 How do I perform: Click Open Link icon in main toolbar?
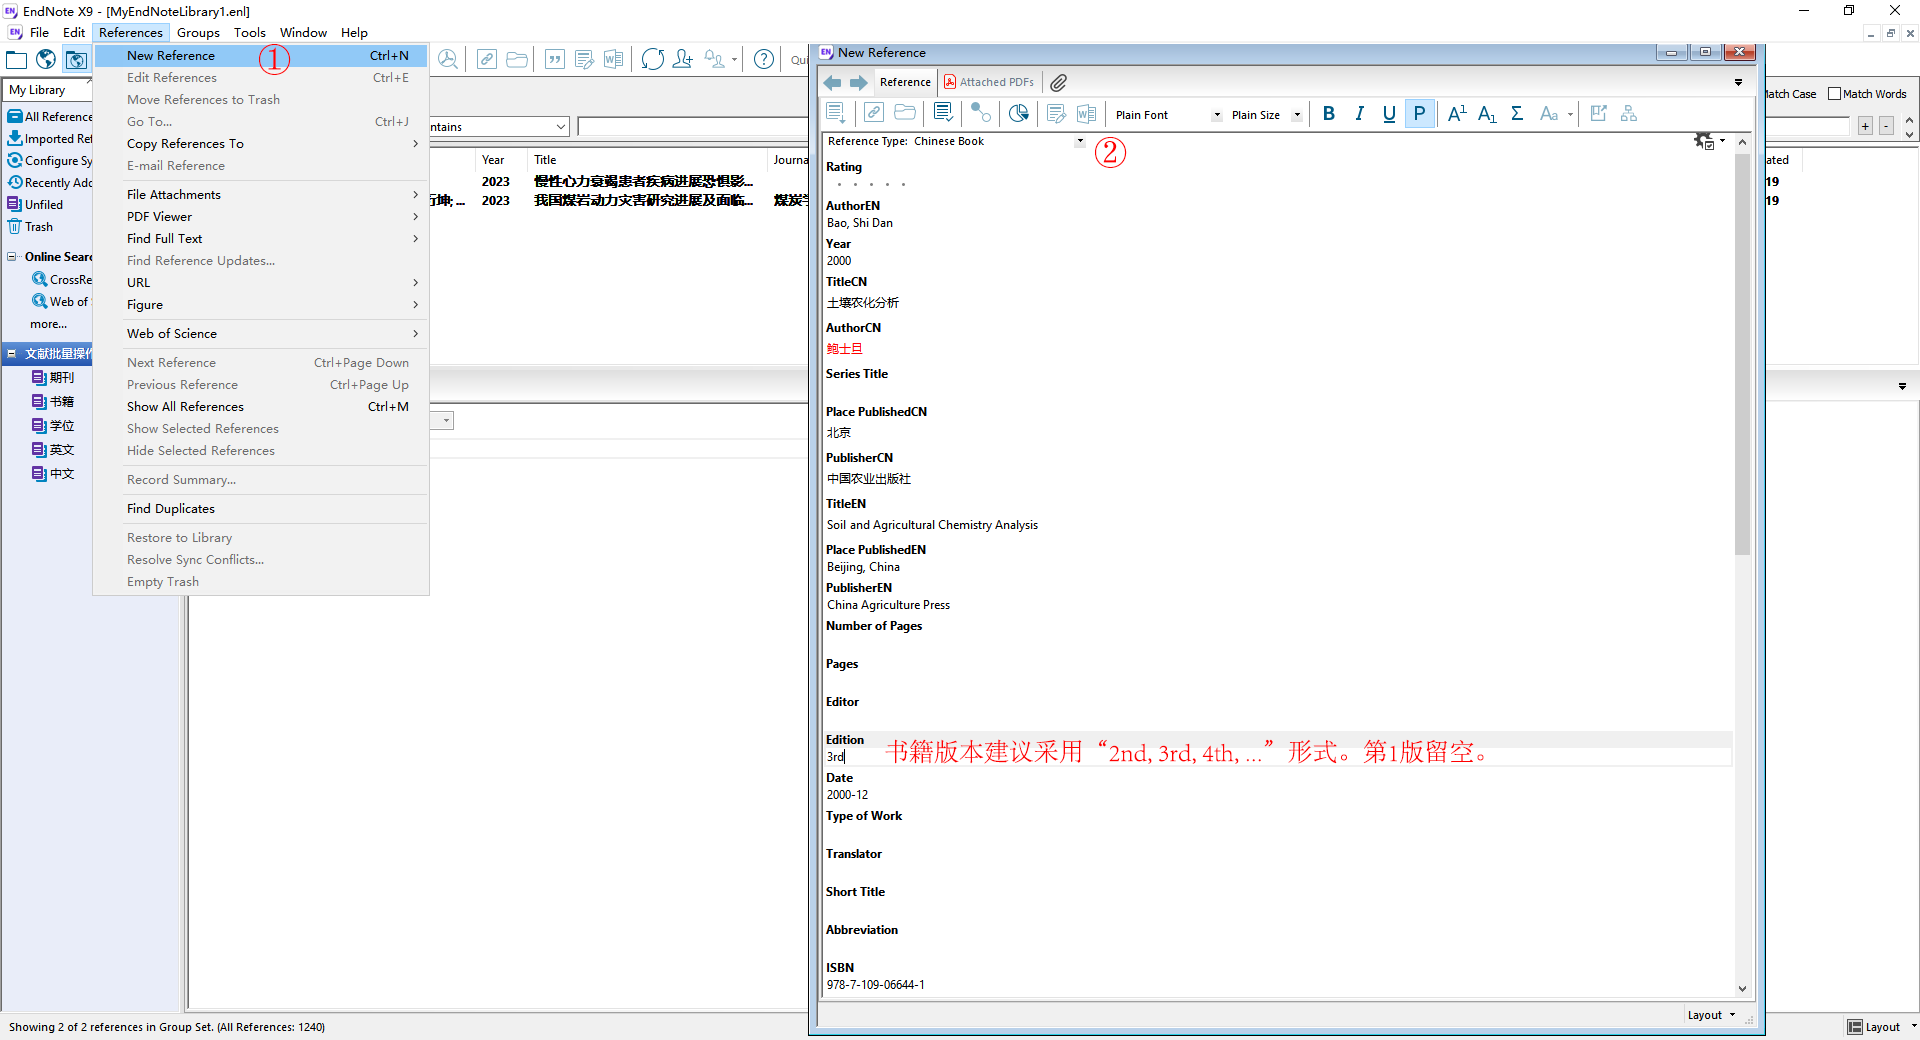point(486,59)
